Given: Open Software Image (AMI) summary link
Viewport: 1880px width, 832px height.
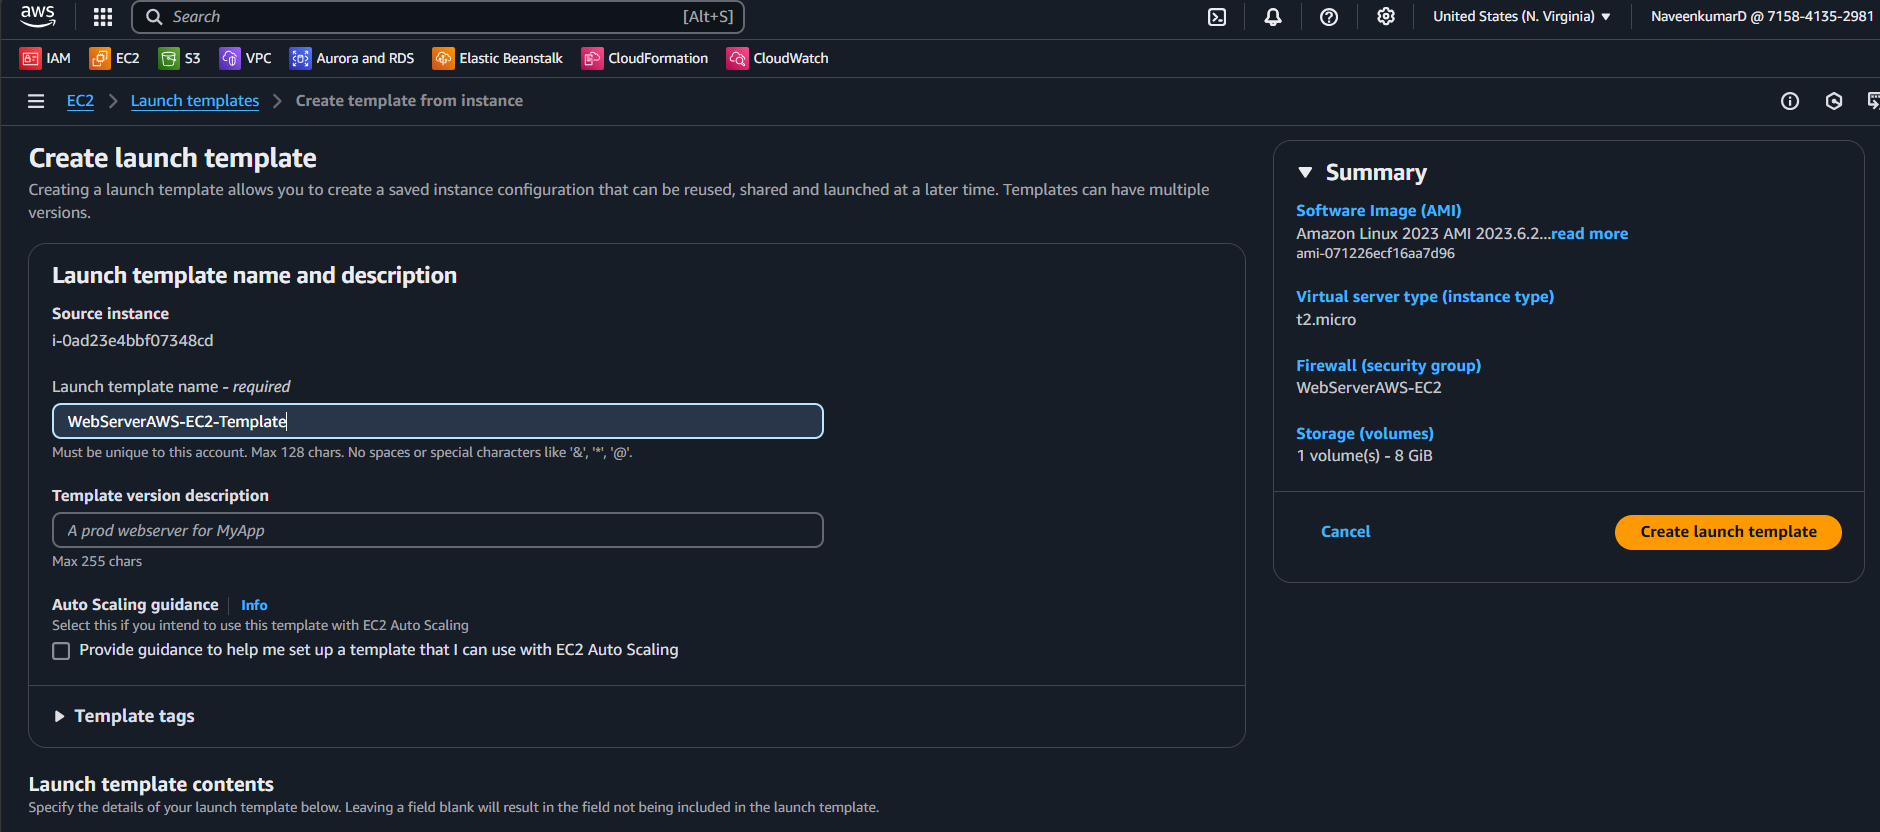Looking at the screenshot, I should pyautogui.click(x=1378, y=211).
